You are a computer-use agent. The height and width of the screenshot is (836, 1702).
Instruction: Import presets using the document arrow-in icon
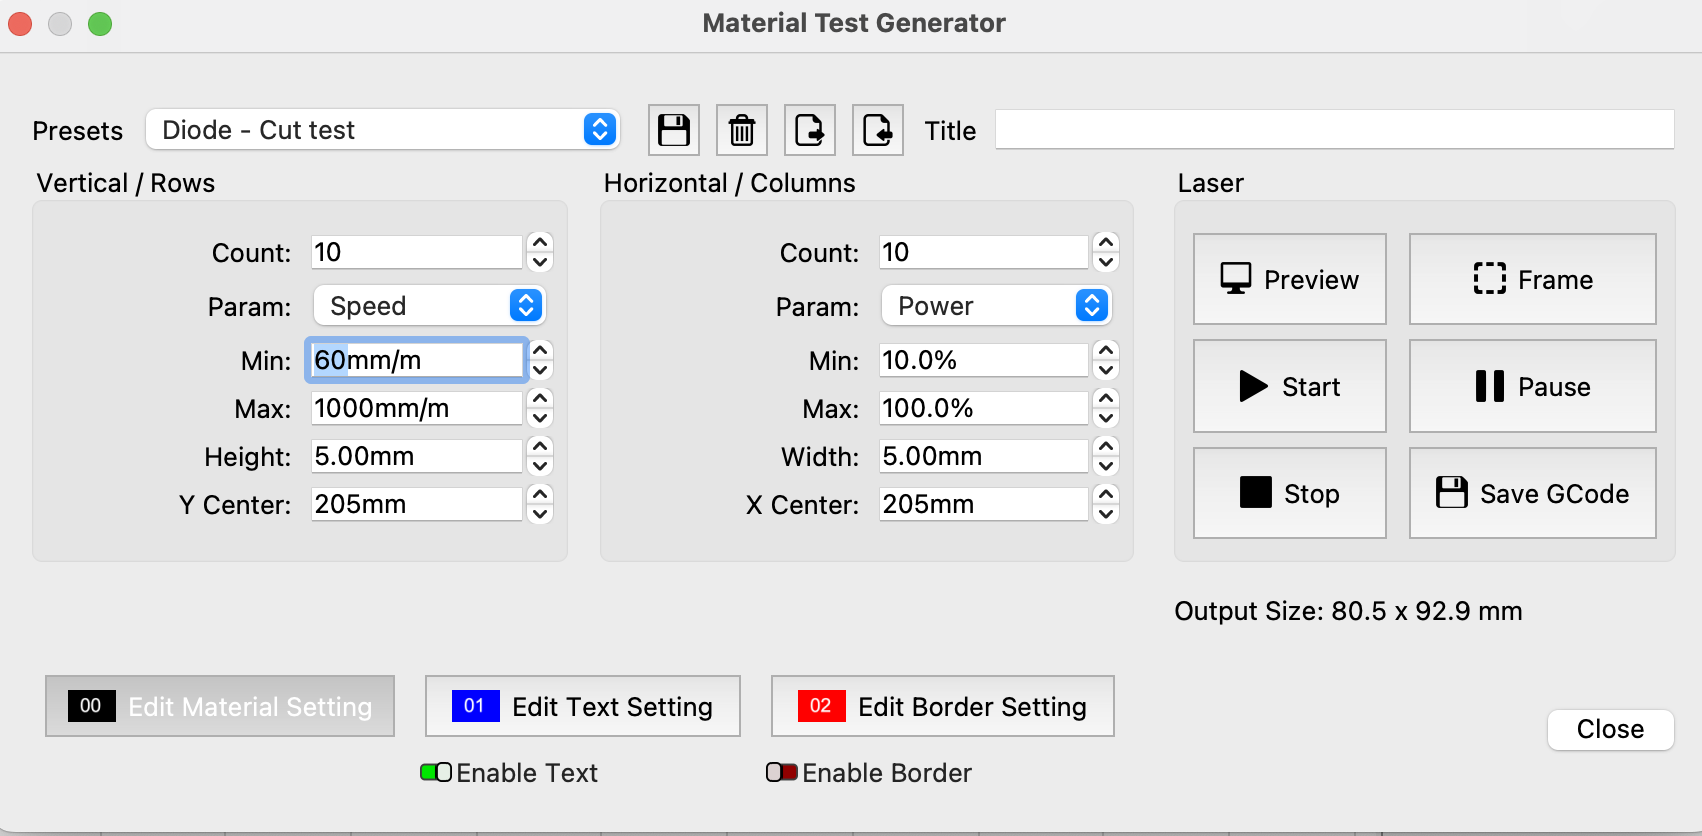tap(878, 130)
